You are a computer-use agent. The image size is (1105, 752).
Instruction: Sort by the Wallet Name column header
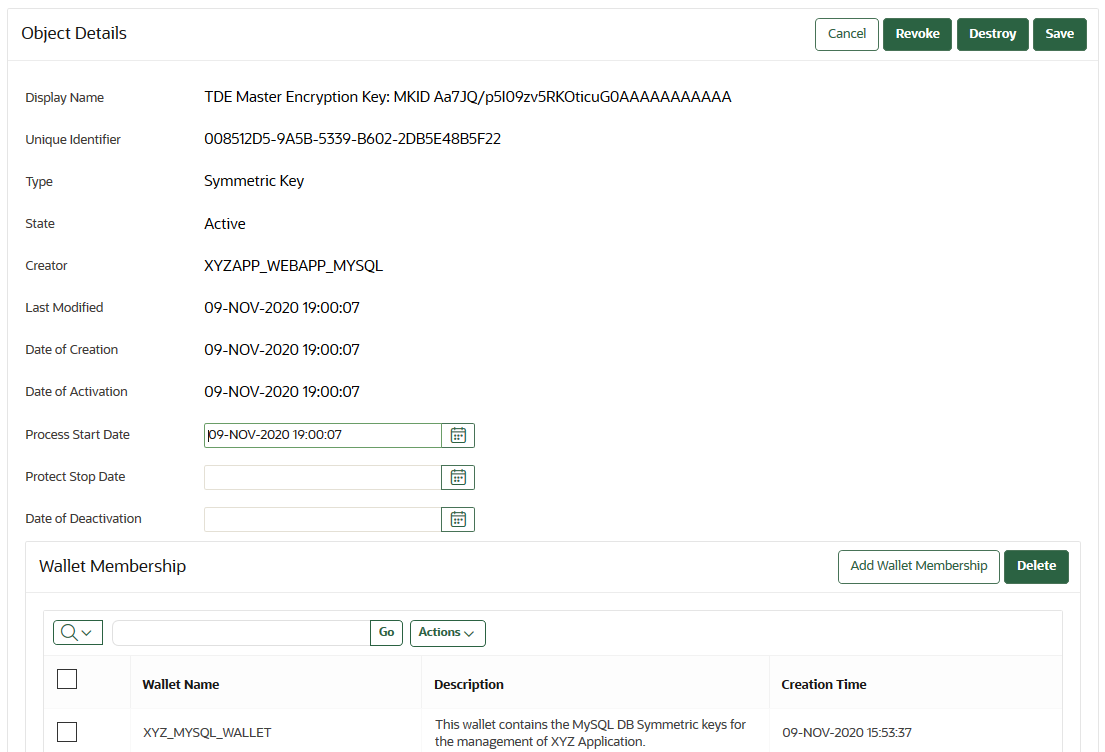(180, 684)
